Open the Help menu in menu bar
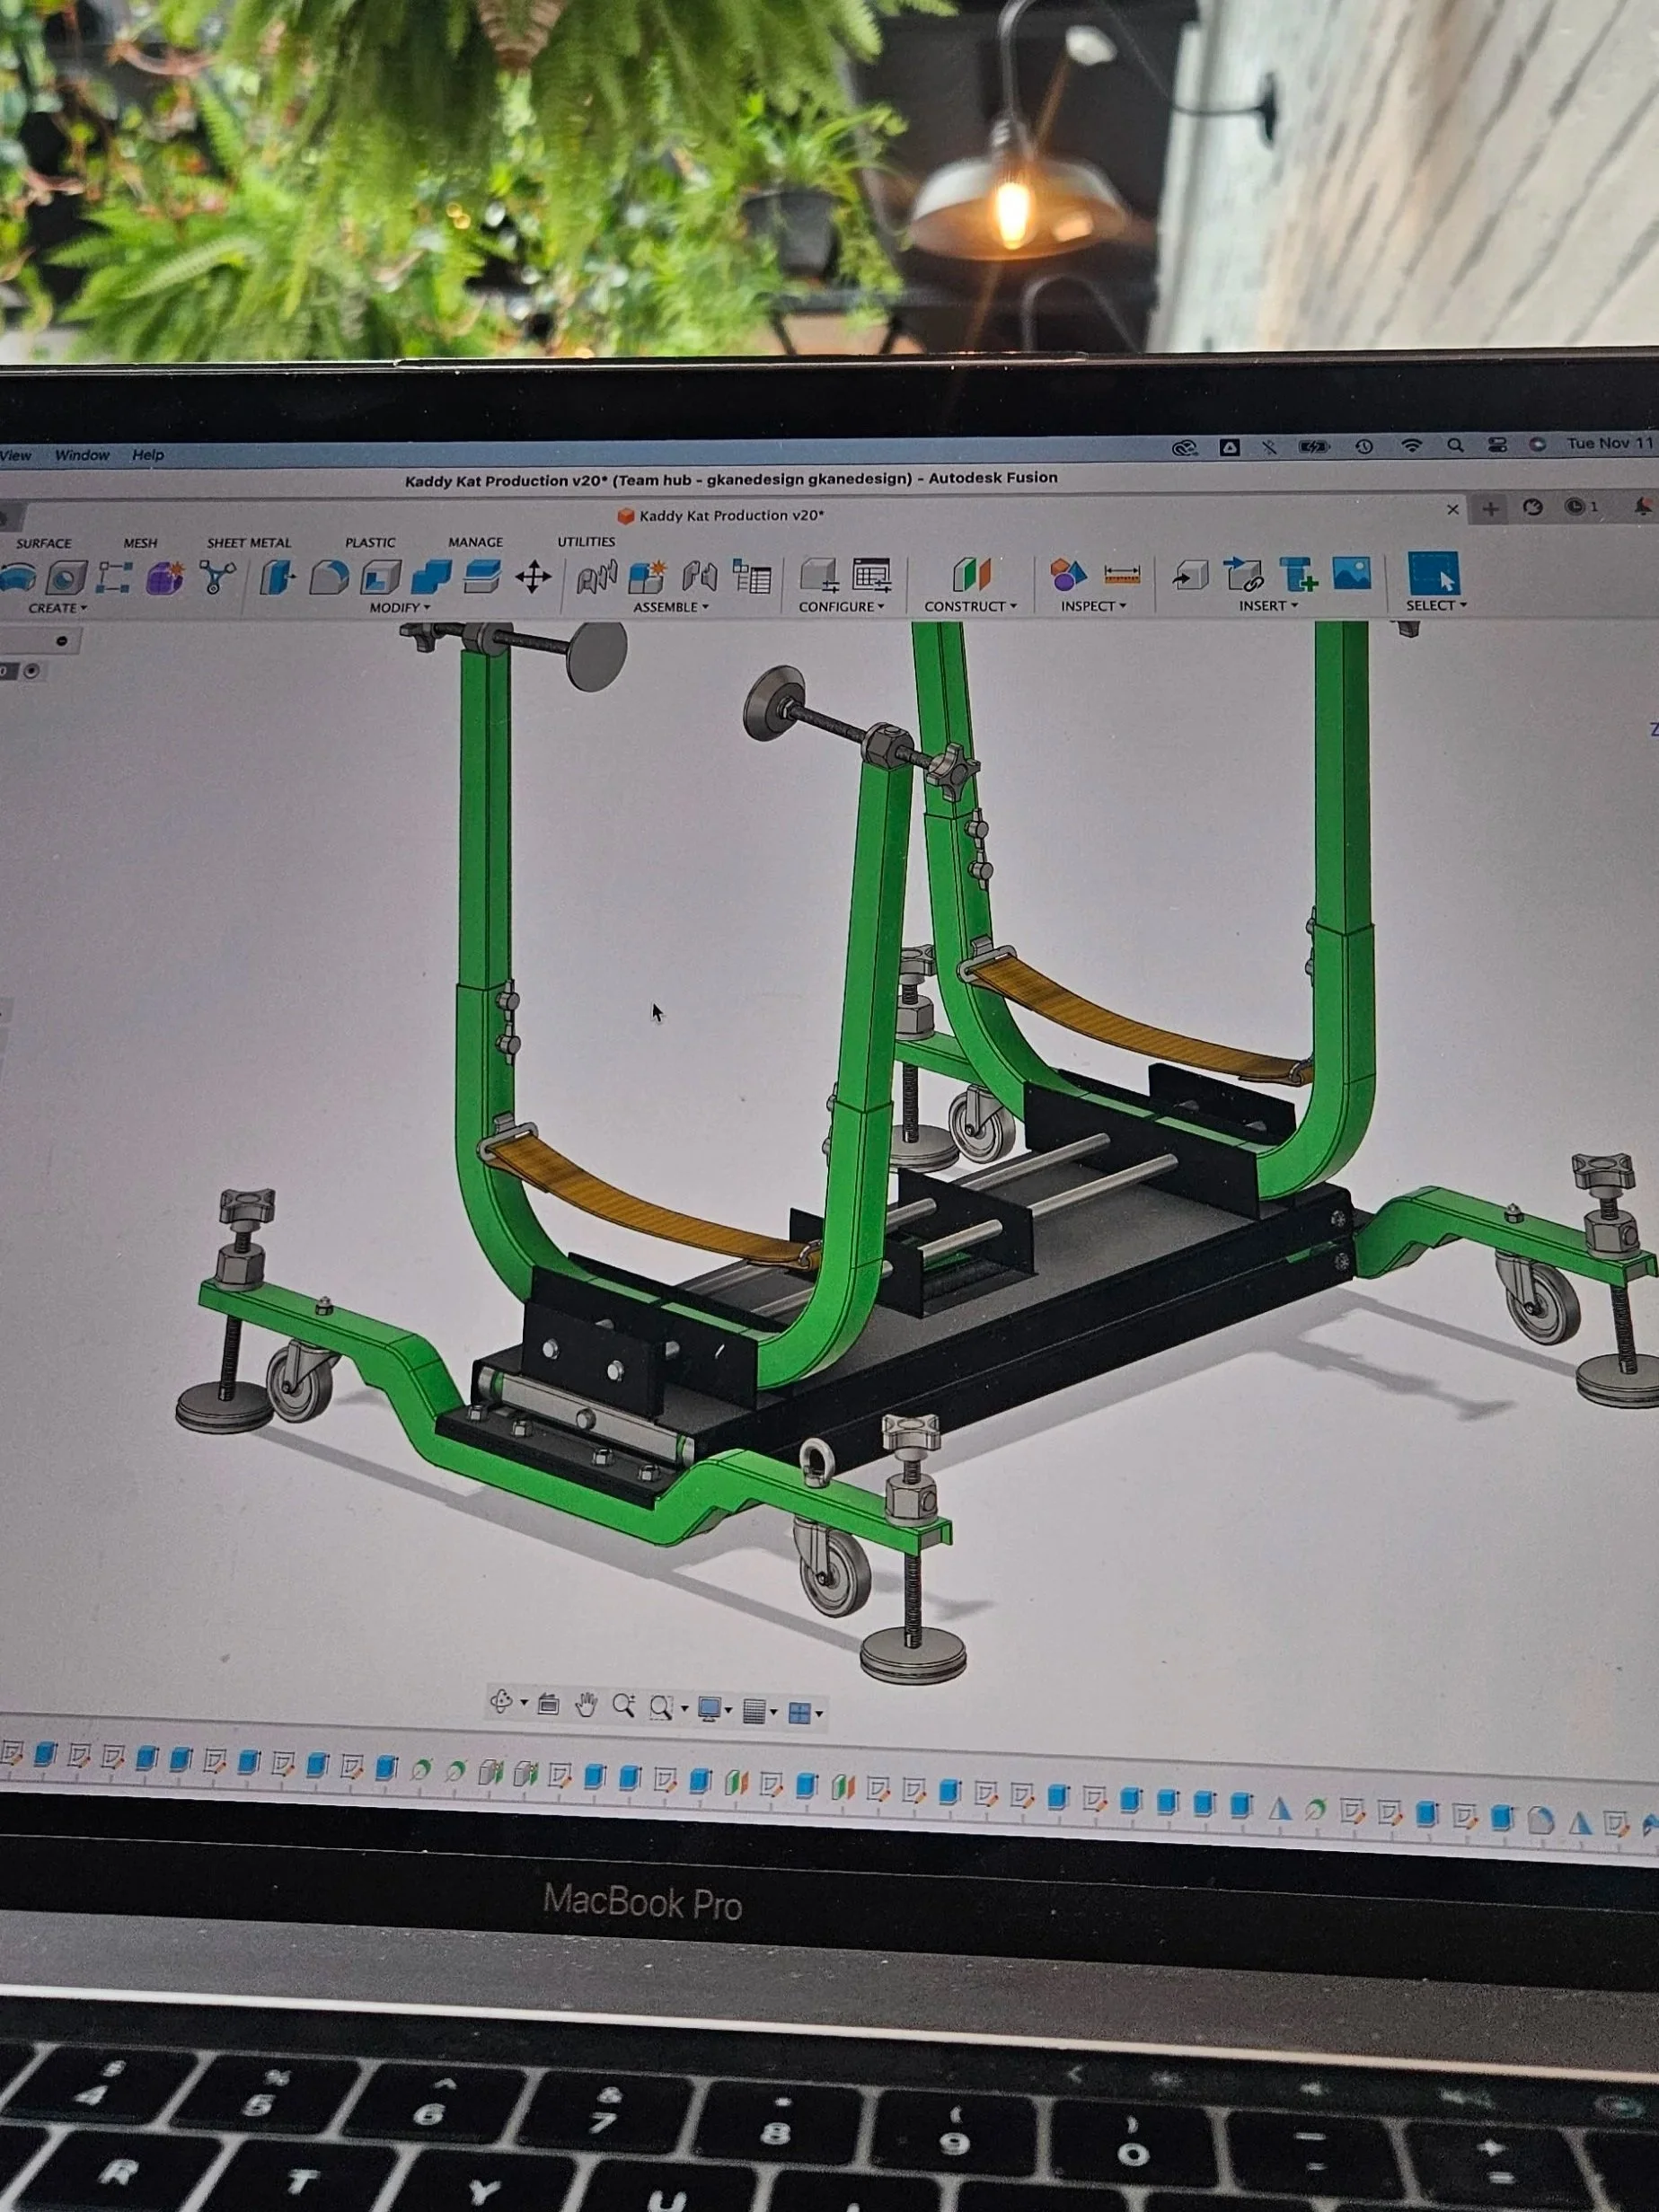Screen dimensions: 1659x2212 point(148,455)
